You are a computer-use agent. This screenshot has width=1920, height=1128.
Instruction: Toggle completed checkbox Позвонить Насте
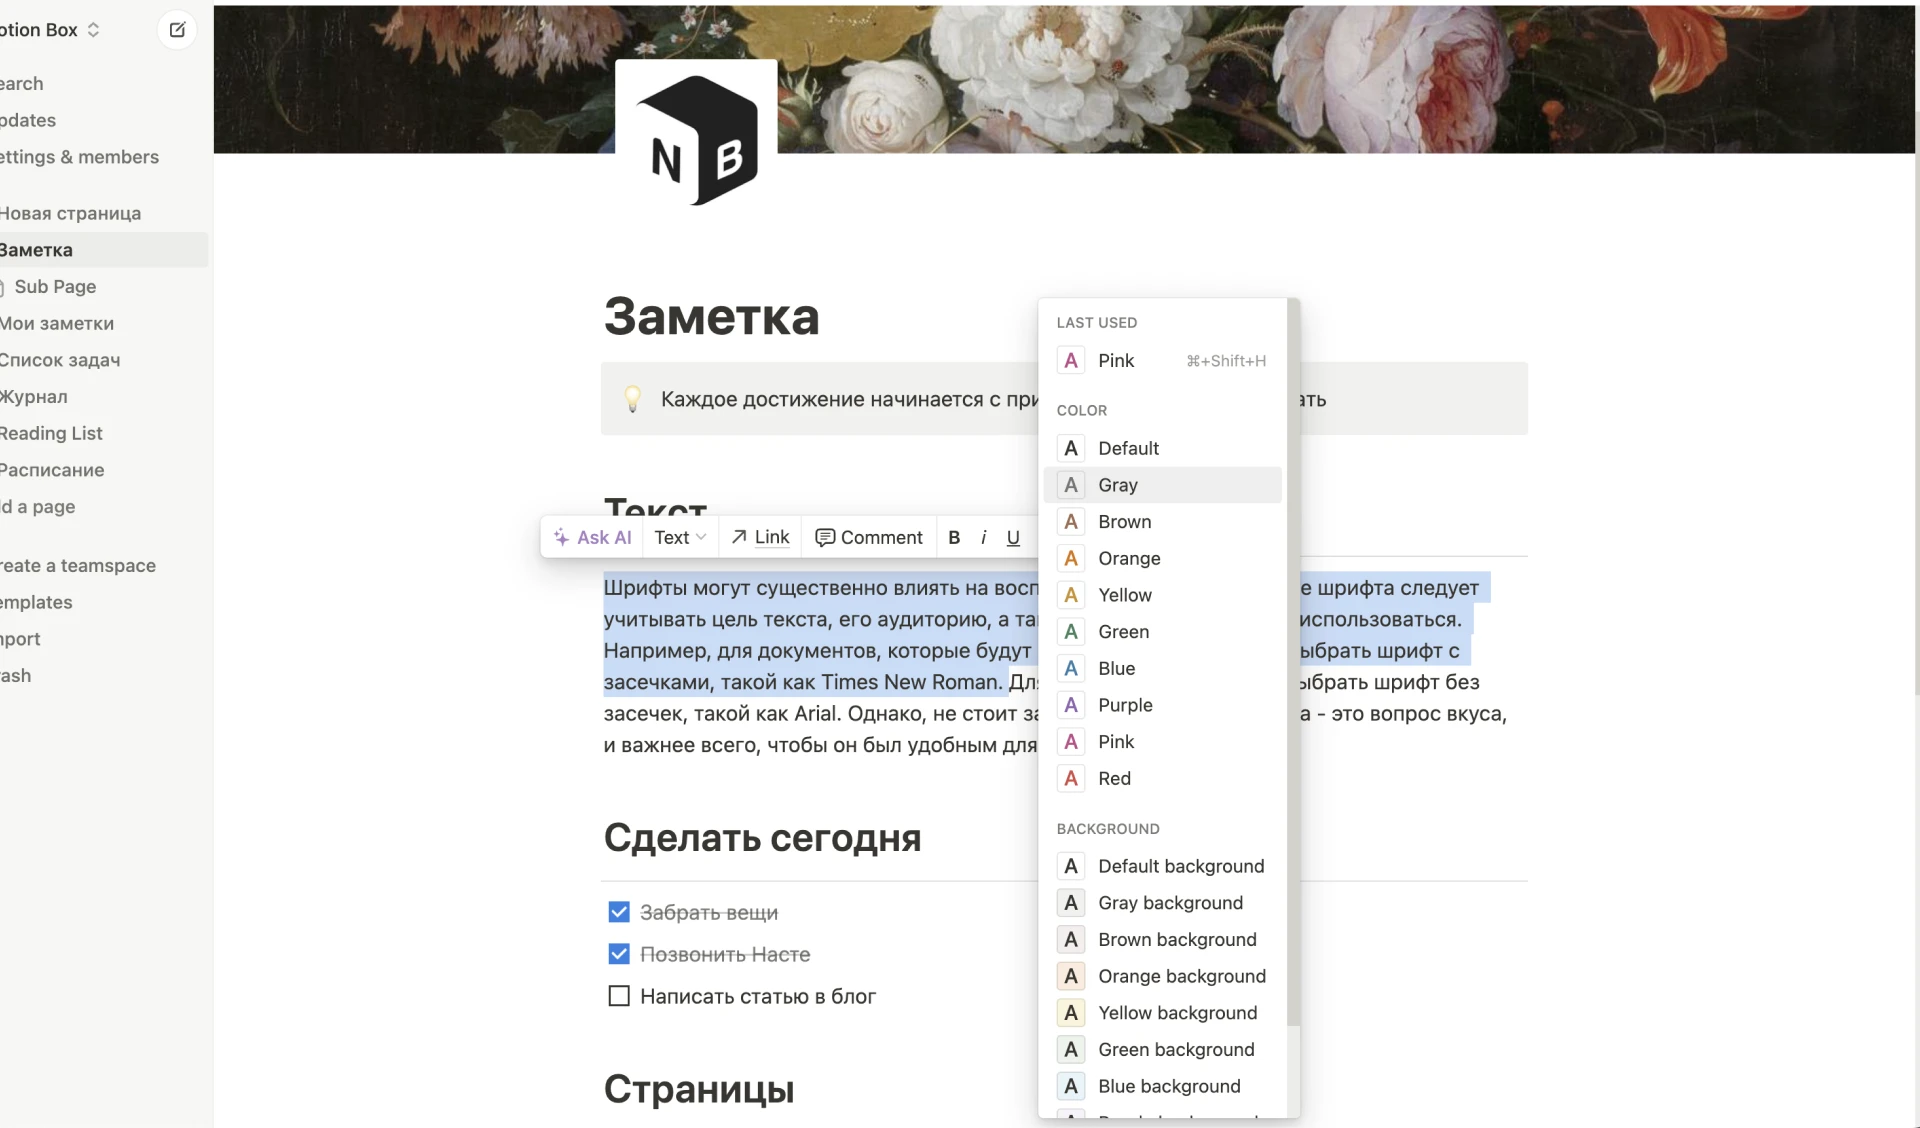[619, 953]
